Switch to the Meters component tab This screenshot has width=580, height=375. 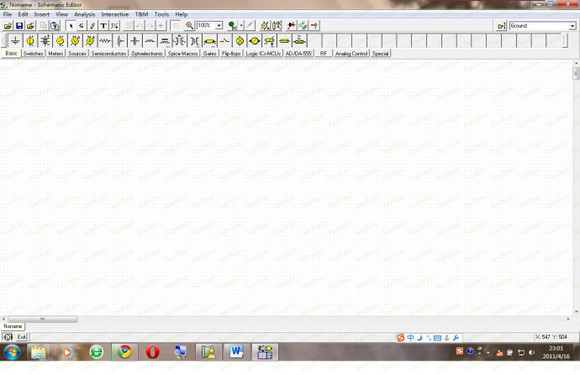[x=55, y=53]
